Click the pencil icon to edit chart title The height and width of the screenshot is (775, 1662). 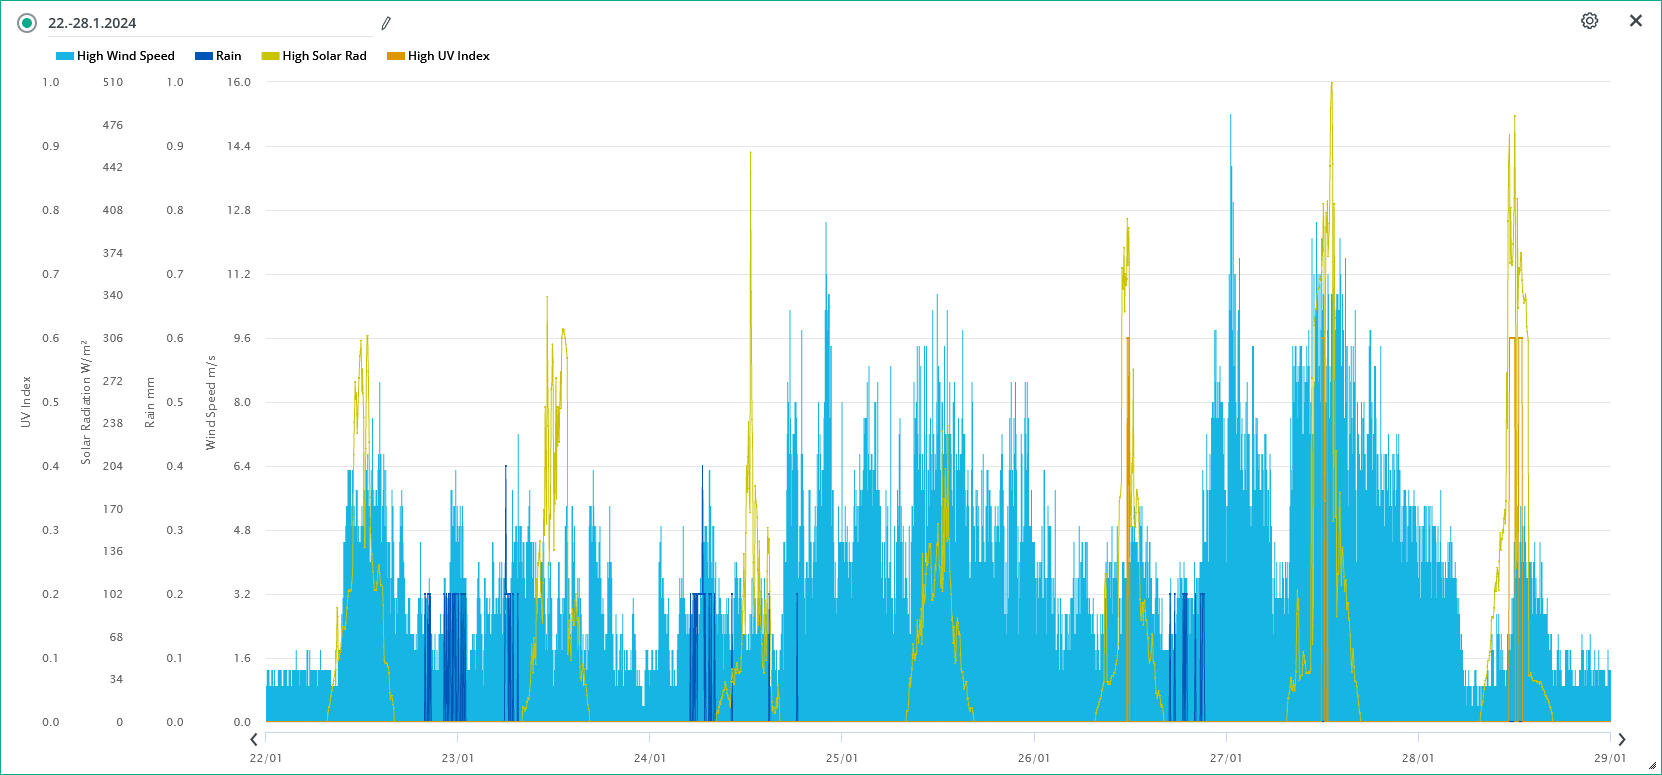[x=386, y=23]
